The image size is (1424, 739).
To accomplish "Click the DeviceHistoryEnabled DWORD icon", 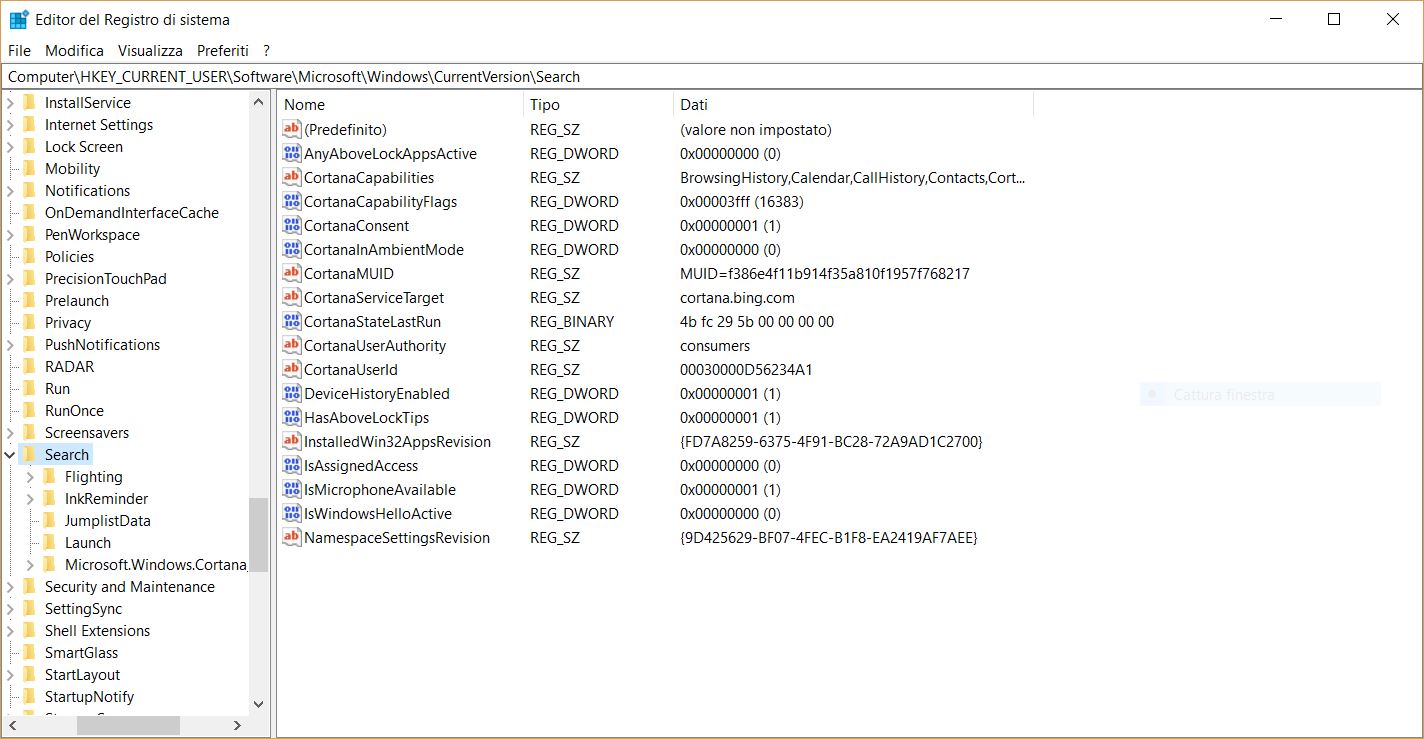I will pos(292,393).
